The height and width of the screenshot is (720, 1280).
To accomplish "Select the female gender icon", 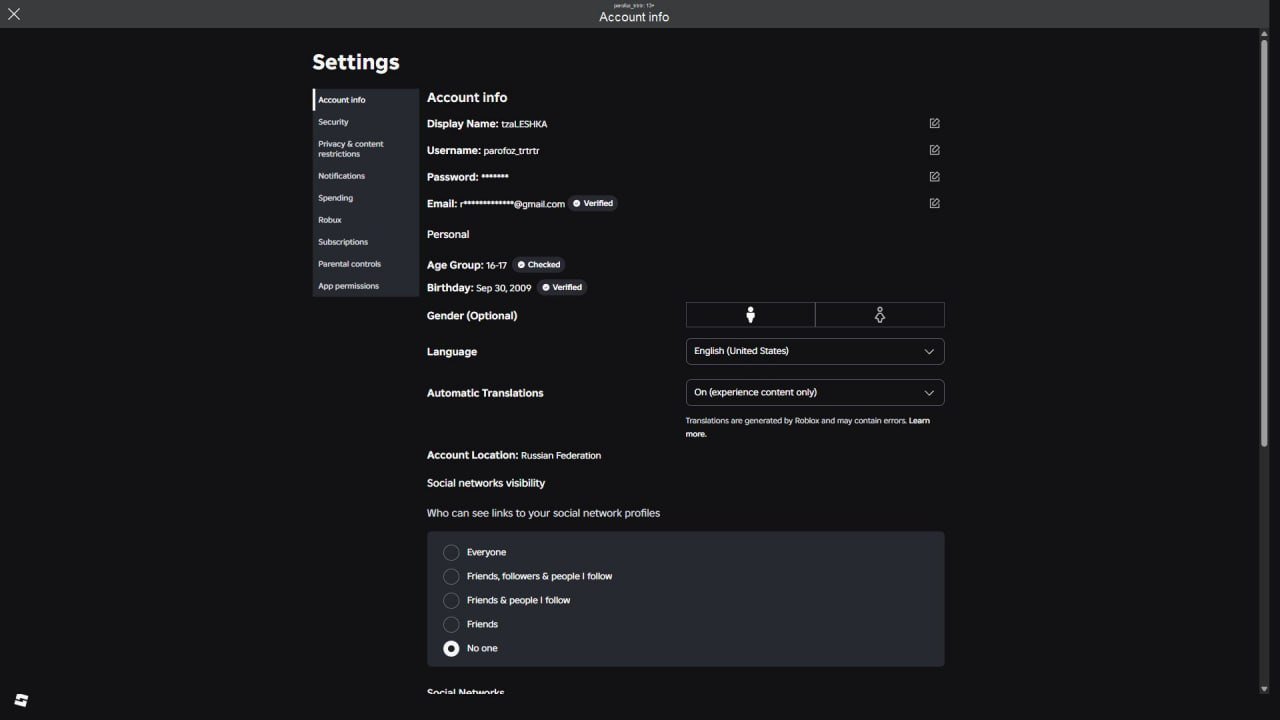I will pyautogui.click(x=880, y=315).
